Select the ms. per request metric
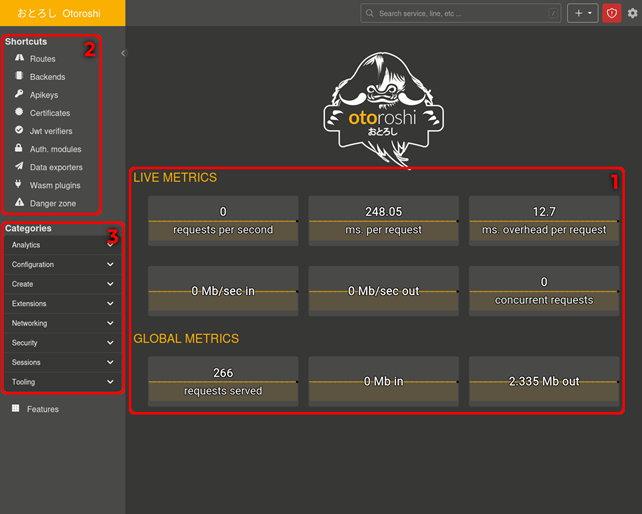The width and height of the screenshot is (642, 514). click(x=384, y=221)
